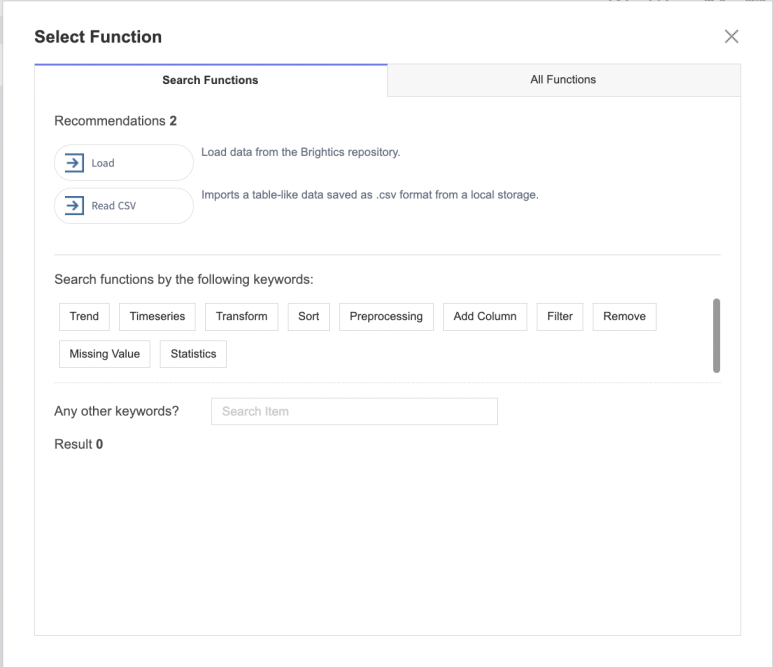Select the Trend keyword
This screenshot has width=773, height=667.
point(84,317)
